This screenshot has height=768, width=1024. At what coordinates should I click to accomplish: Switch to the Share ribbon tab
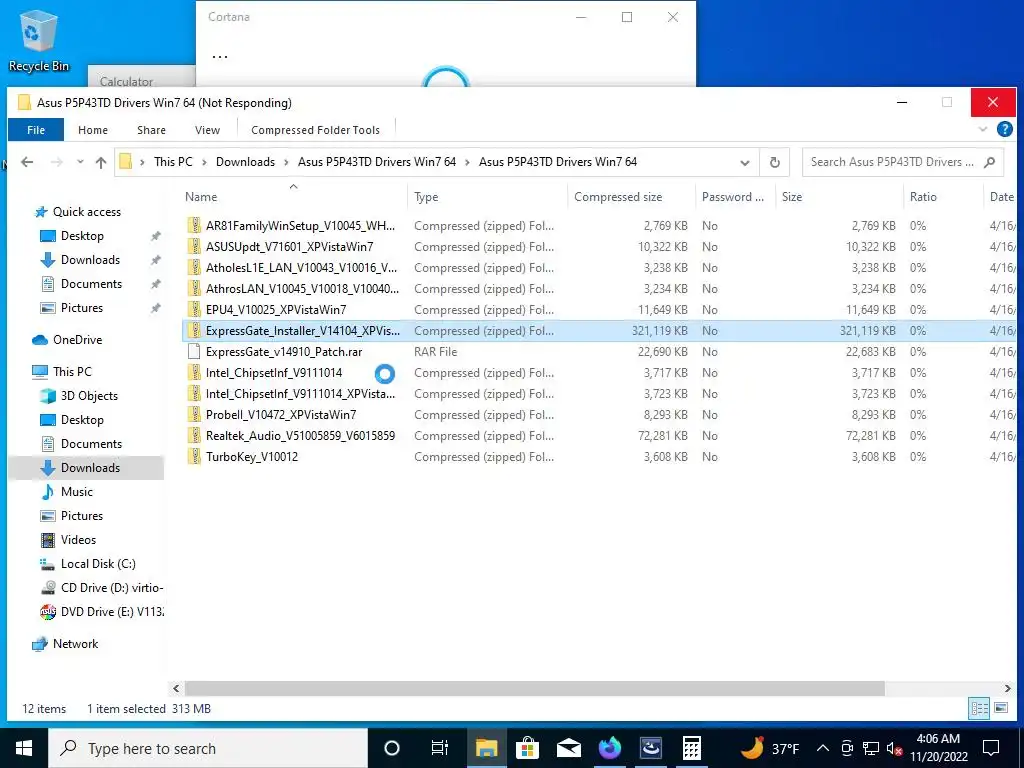[152, 130]
